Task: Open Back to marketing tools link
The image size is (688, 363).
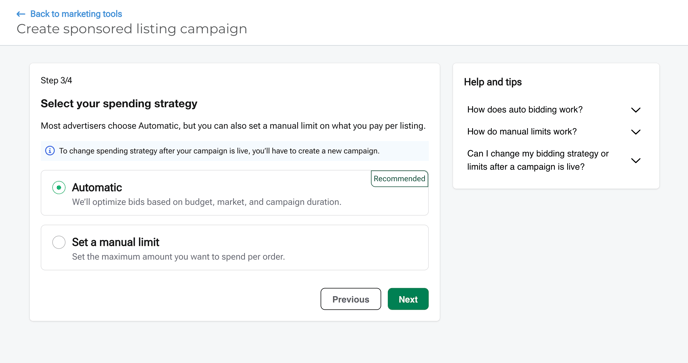Action: [76, 14]
